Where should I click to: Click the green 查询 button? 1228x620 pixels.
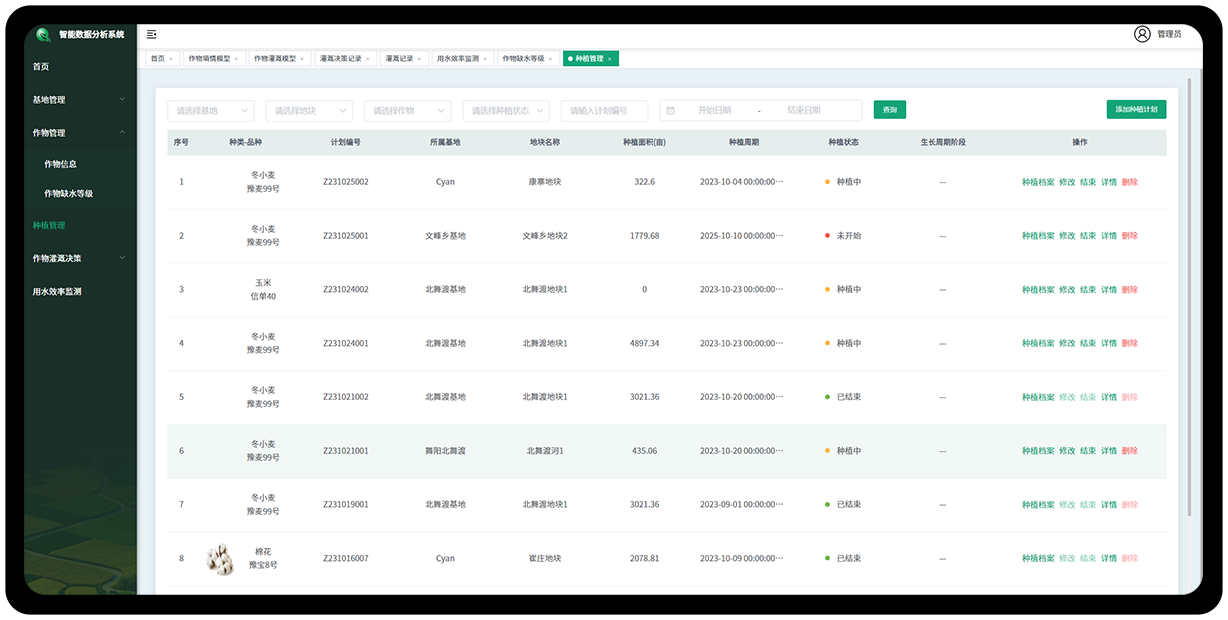[889, 110]
